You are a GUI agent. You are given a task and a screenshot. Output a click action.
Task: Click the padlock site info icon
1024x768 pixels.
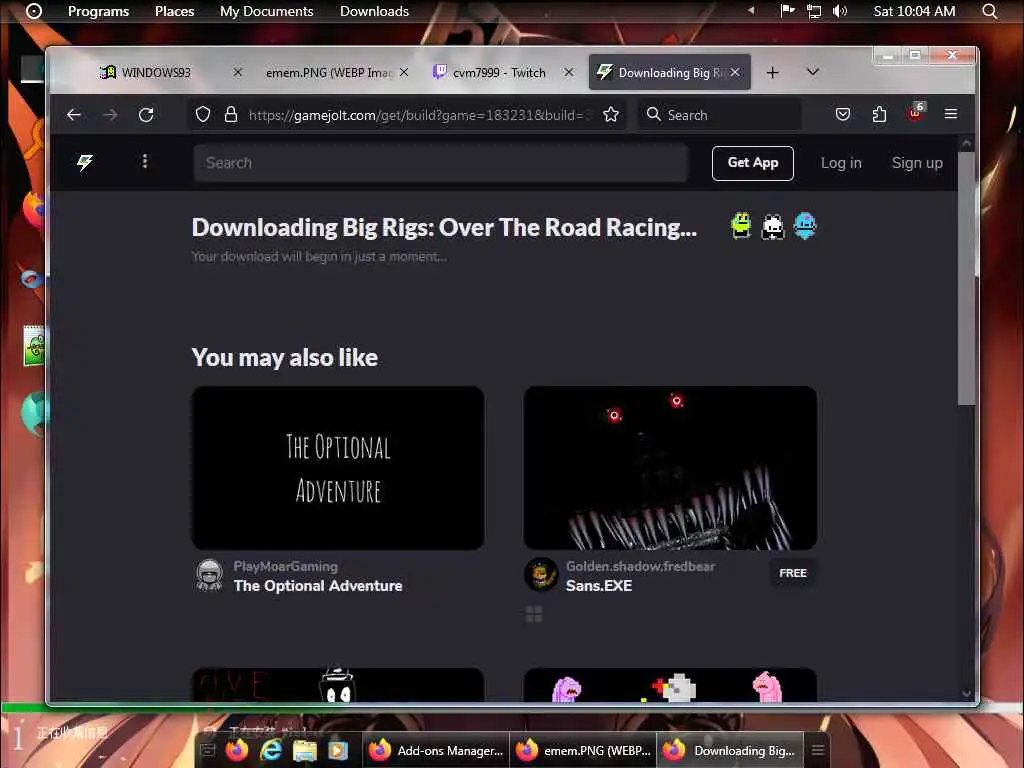click(x=231, y=115)
